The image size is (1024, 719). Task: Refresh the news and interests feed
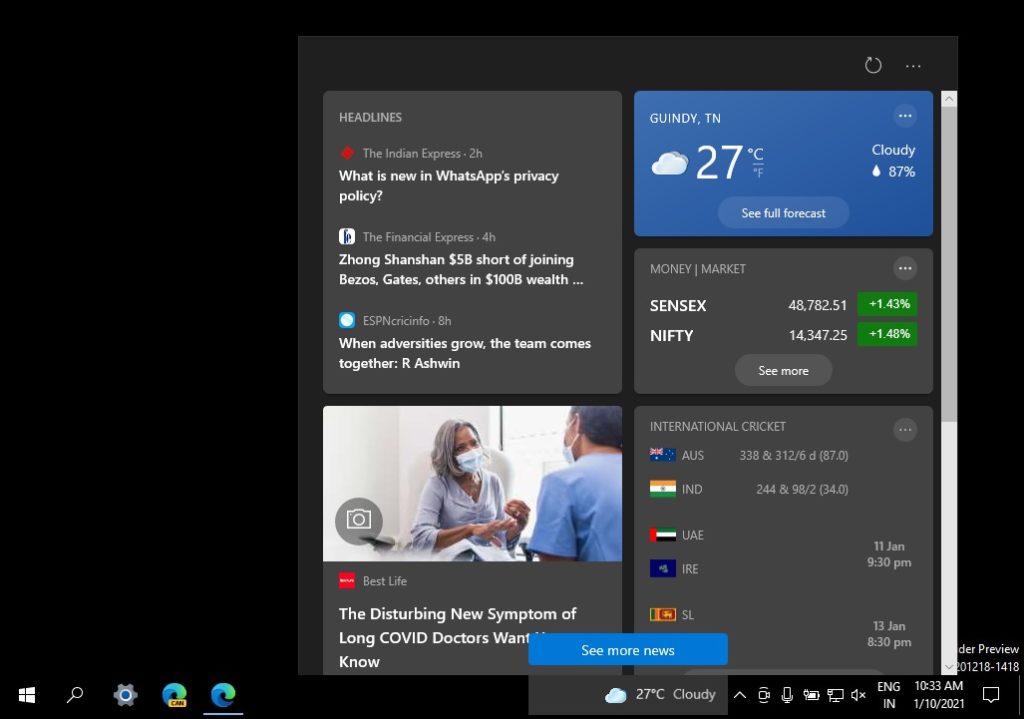click(x=873, y=64)
